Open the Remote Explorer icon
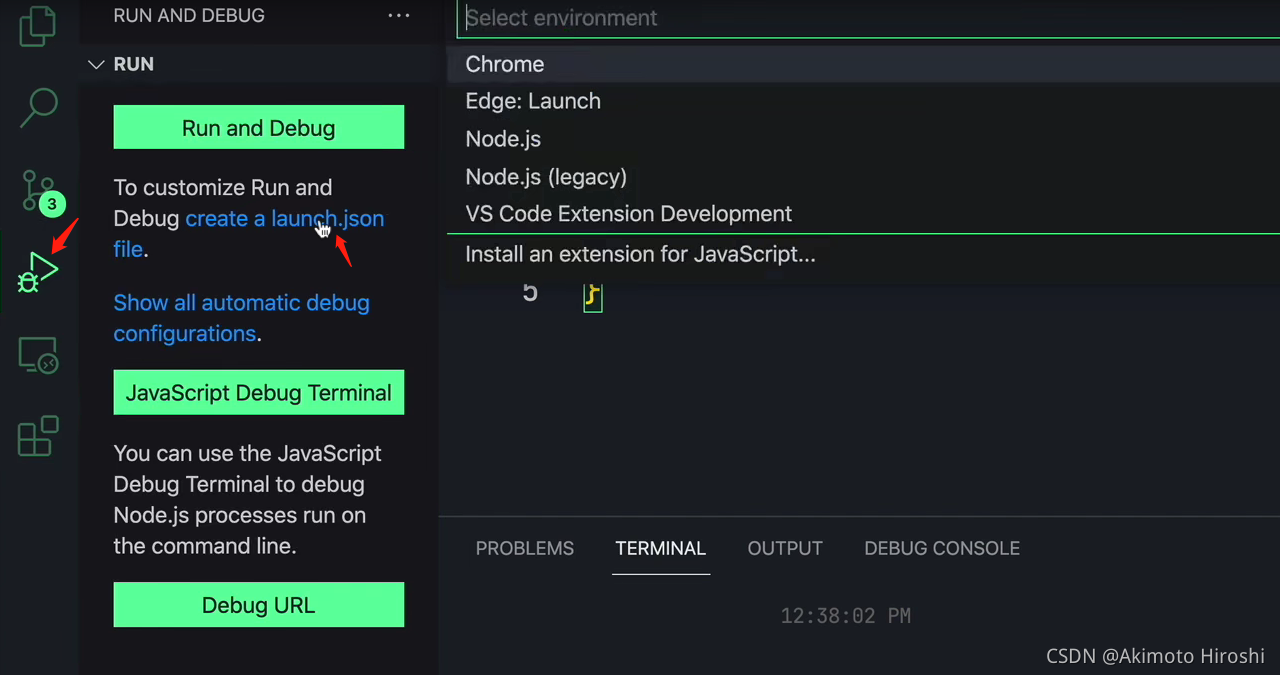1280x675 pixels. click(38, 355)
